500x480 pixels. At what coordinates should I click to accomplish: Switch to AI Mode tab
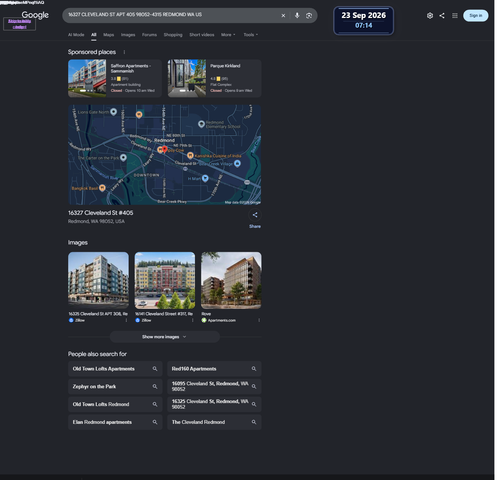(x=76, y=35)
